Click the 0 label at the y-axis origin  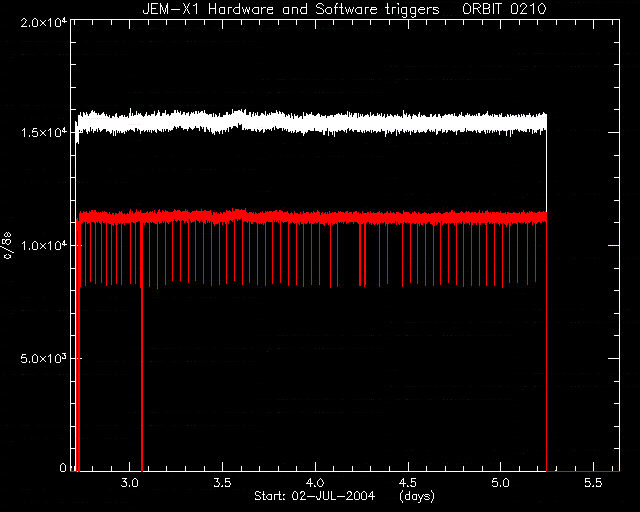(63, 467)
